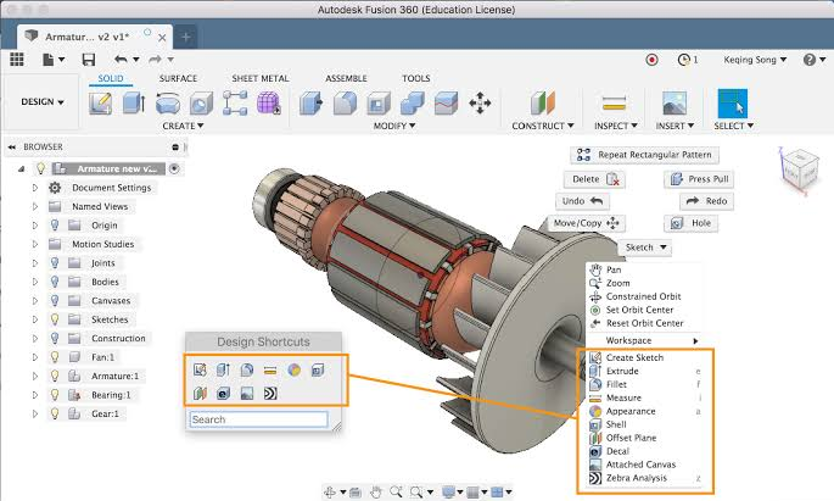Open the job status clock icon
Screen dimensions: 834x501
[x=683, y=60]
